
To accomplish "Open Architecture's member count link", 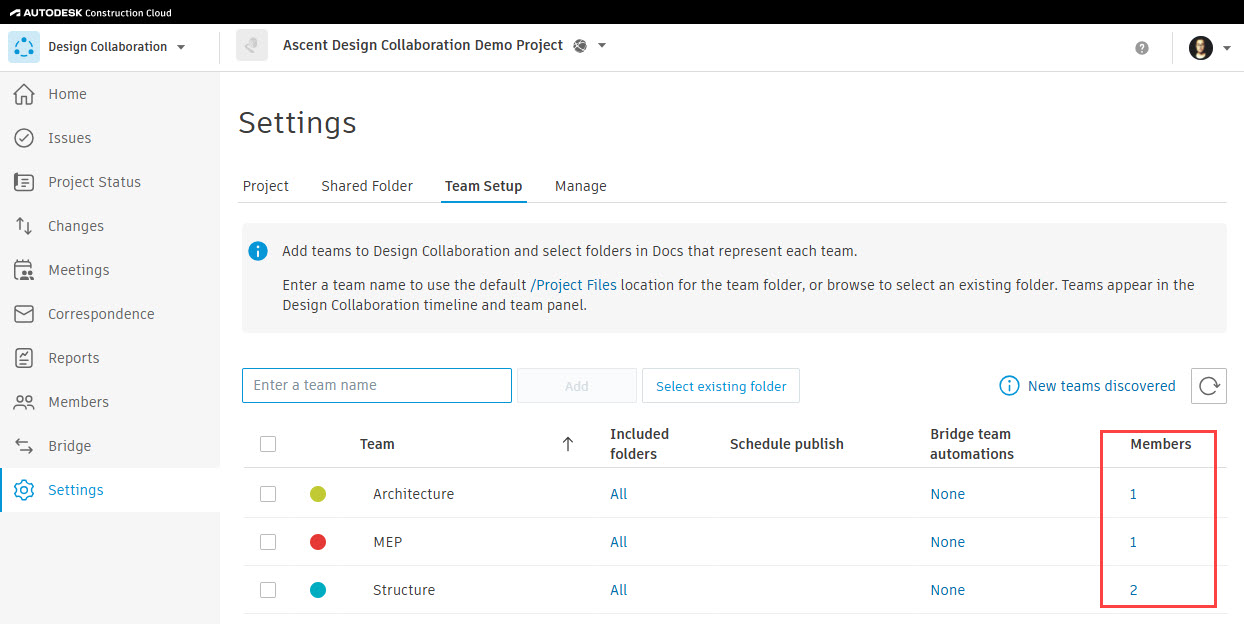I will [x=1133, y=494].
